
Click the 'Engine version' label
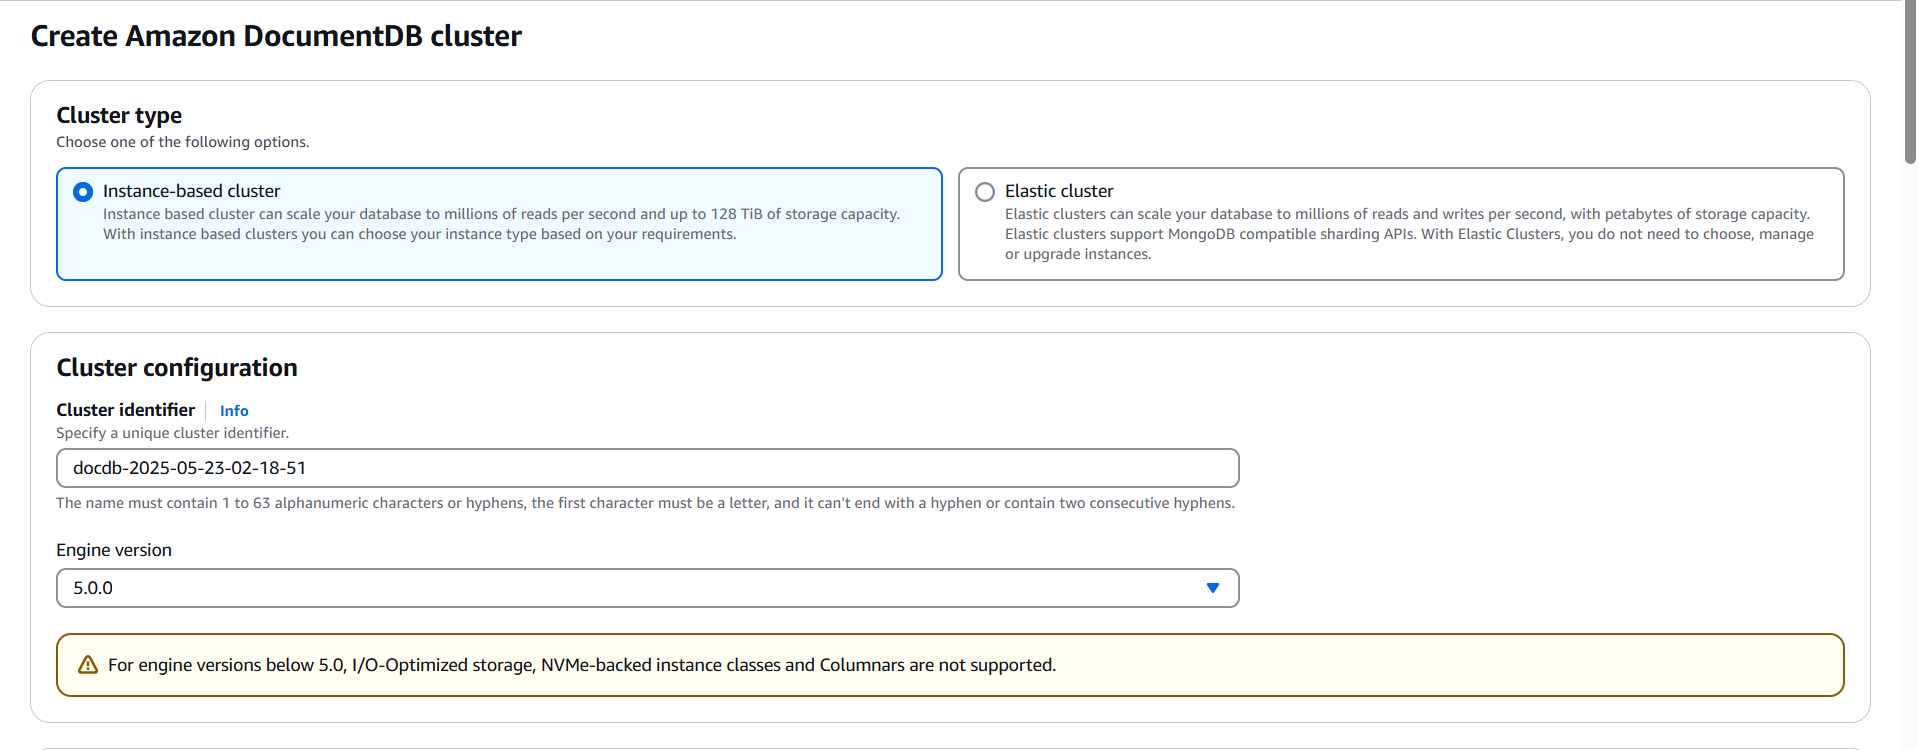(x=114, y=550)
